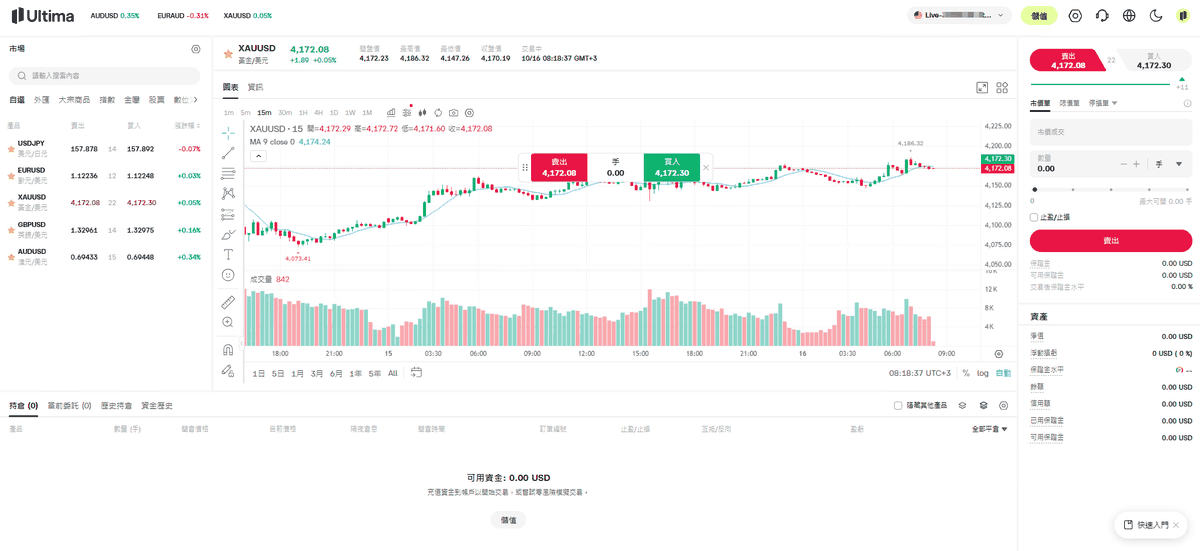Toggle EURUSD favorite star in list

(x=12, y=175)
